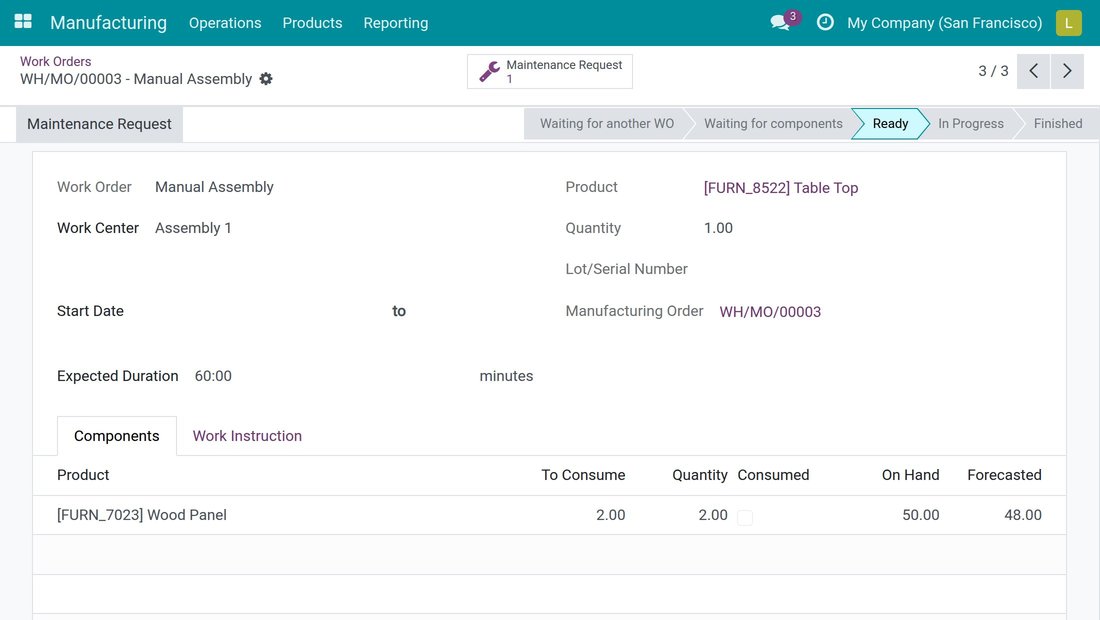This screenshot has width=1100, height=620.
Task: Open product link FURN_8522 Table Top
Action: [x=781, y=188]
